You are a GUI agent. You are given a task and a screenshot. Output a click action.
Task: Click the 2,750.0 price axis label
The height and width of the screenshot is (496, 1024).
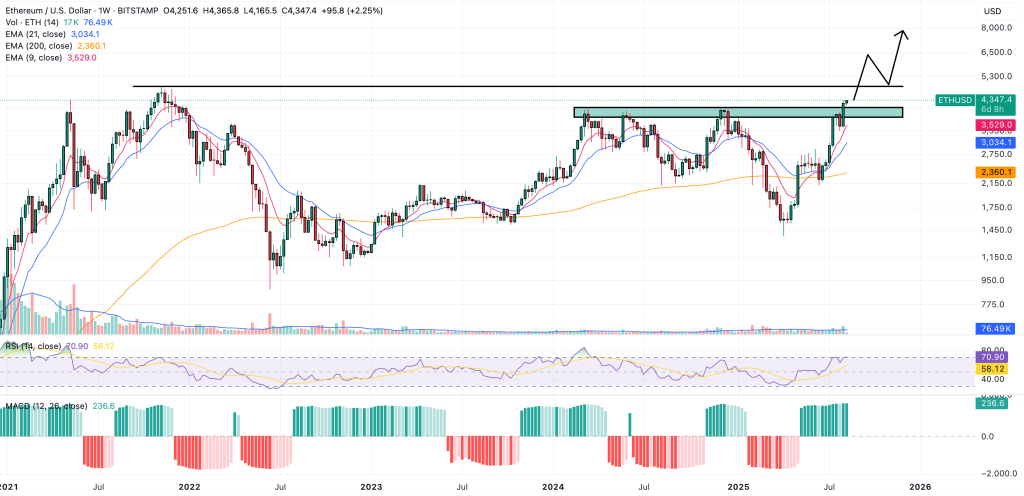pyautogui.click(x=999, y=154)
